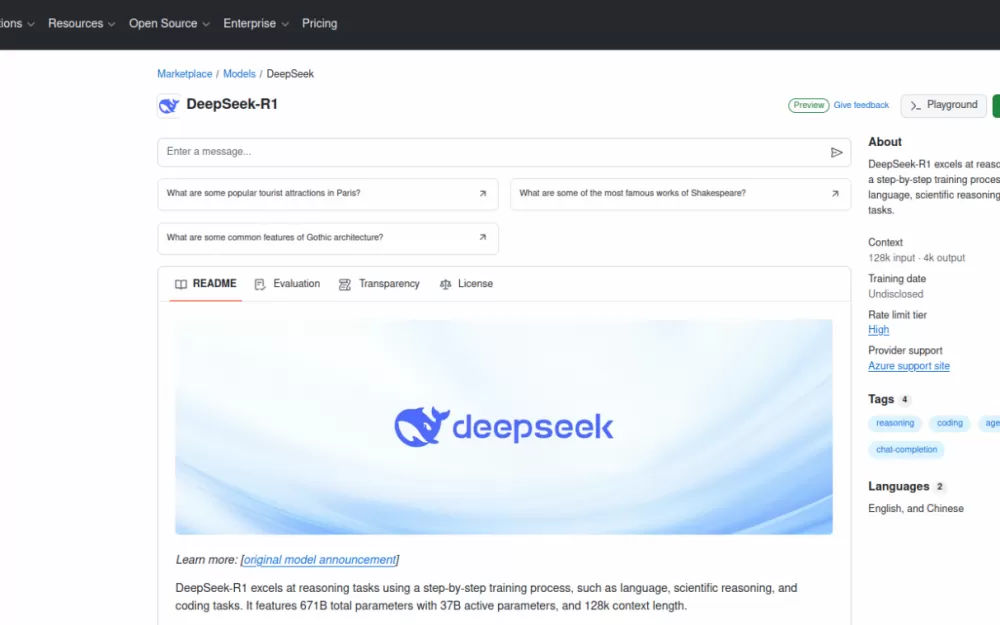Viewport: 1000px width, 625px height.
Task: Click the chat-completion tag
Action: 906,450
